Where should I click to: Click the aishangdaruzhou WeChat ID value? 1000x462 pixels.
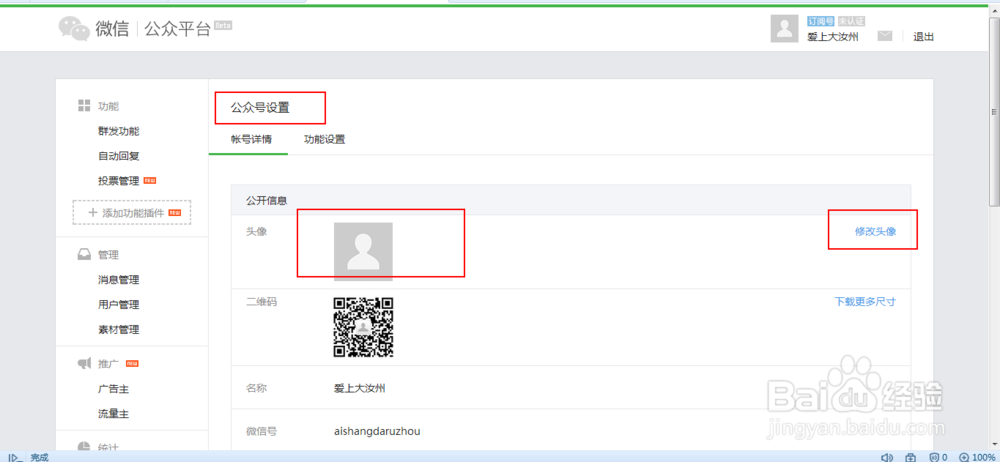377,431
